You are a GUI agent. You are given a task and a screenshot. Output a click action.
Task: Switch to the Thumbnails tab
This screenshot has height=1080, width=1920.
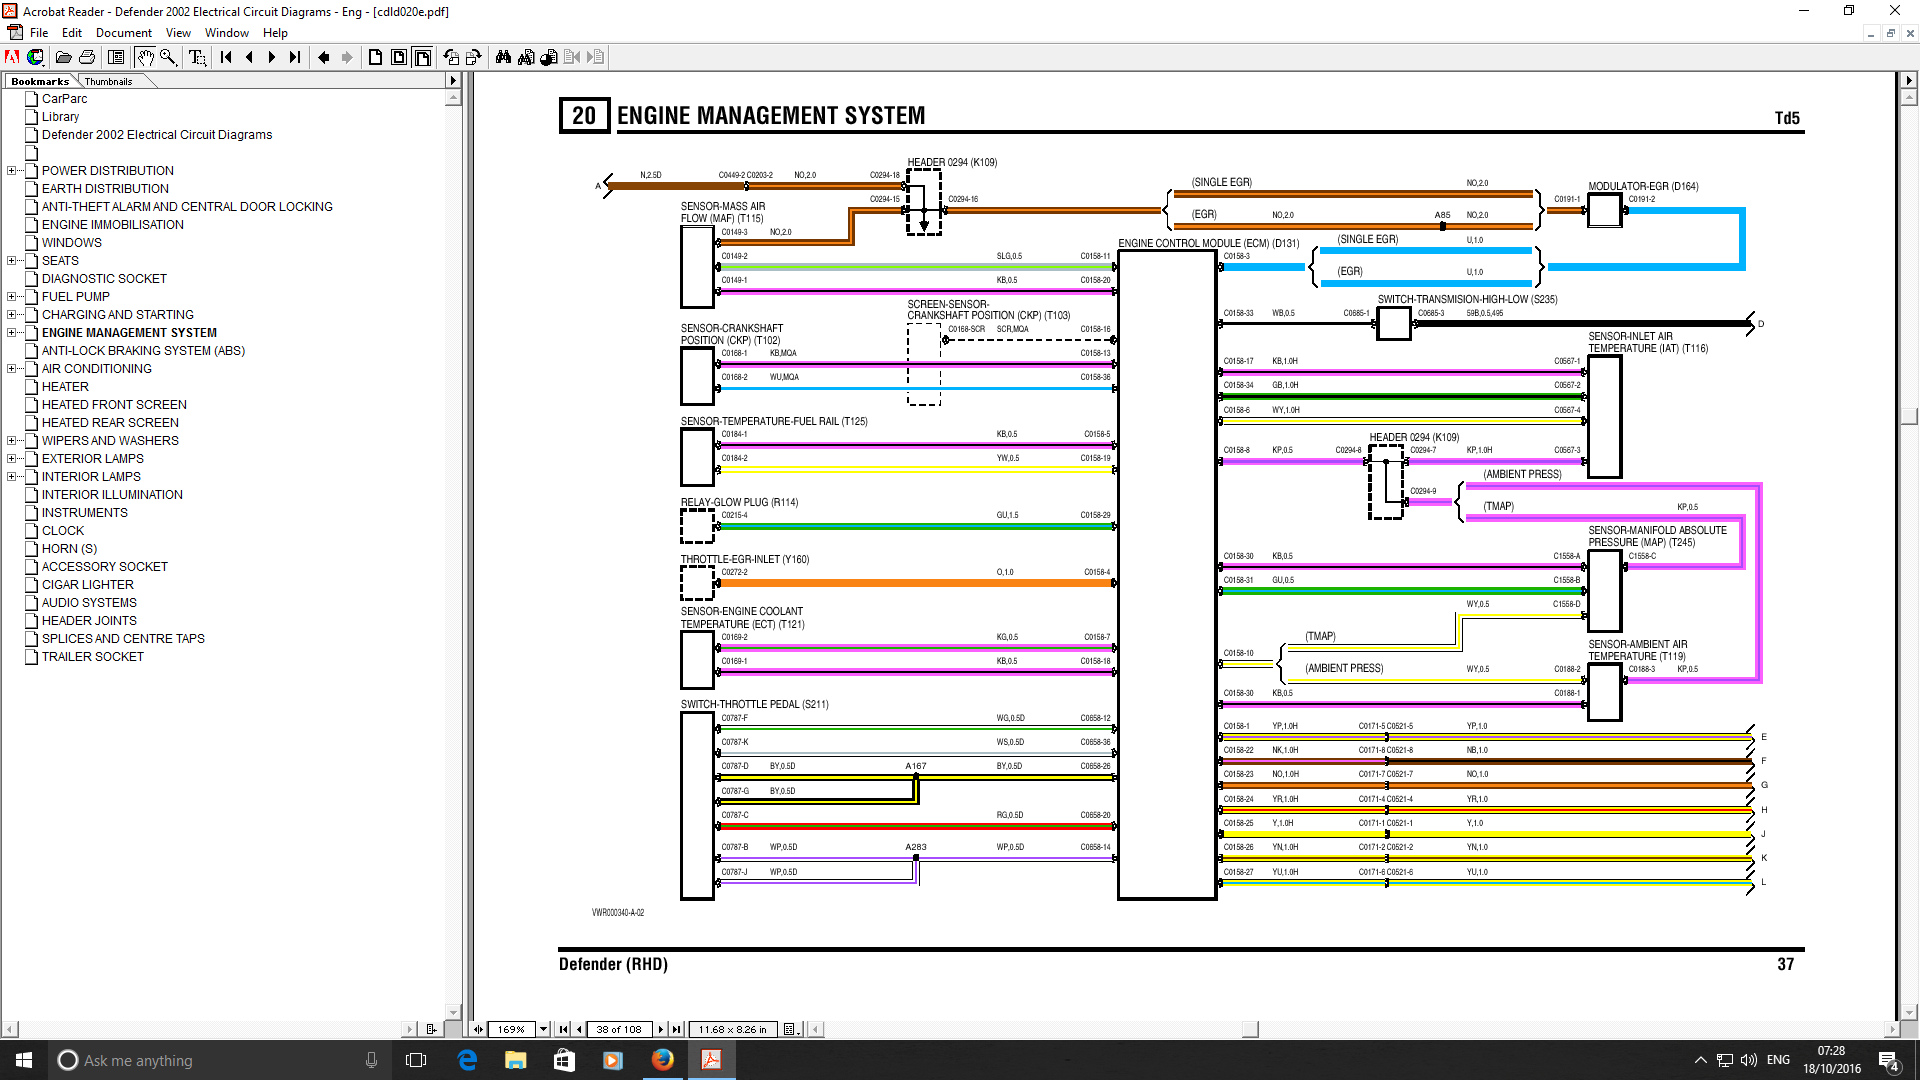pos(108,82)
